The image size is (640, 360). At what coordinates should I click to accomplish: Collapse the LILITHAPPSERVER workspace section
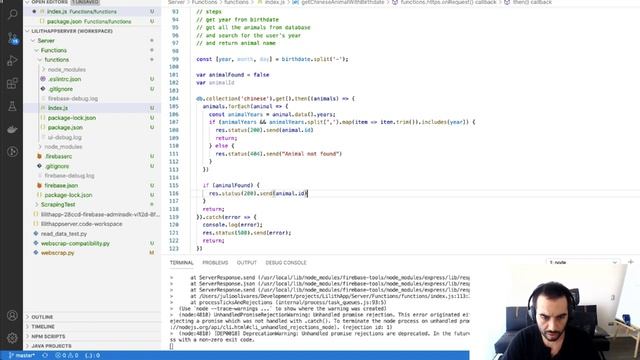(72, 31)
